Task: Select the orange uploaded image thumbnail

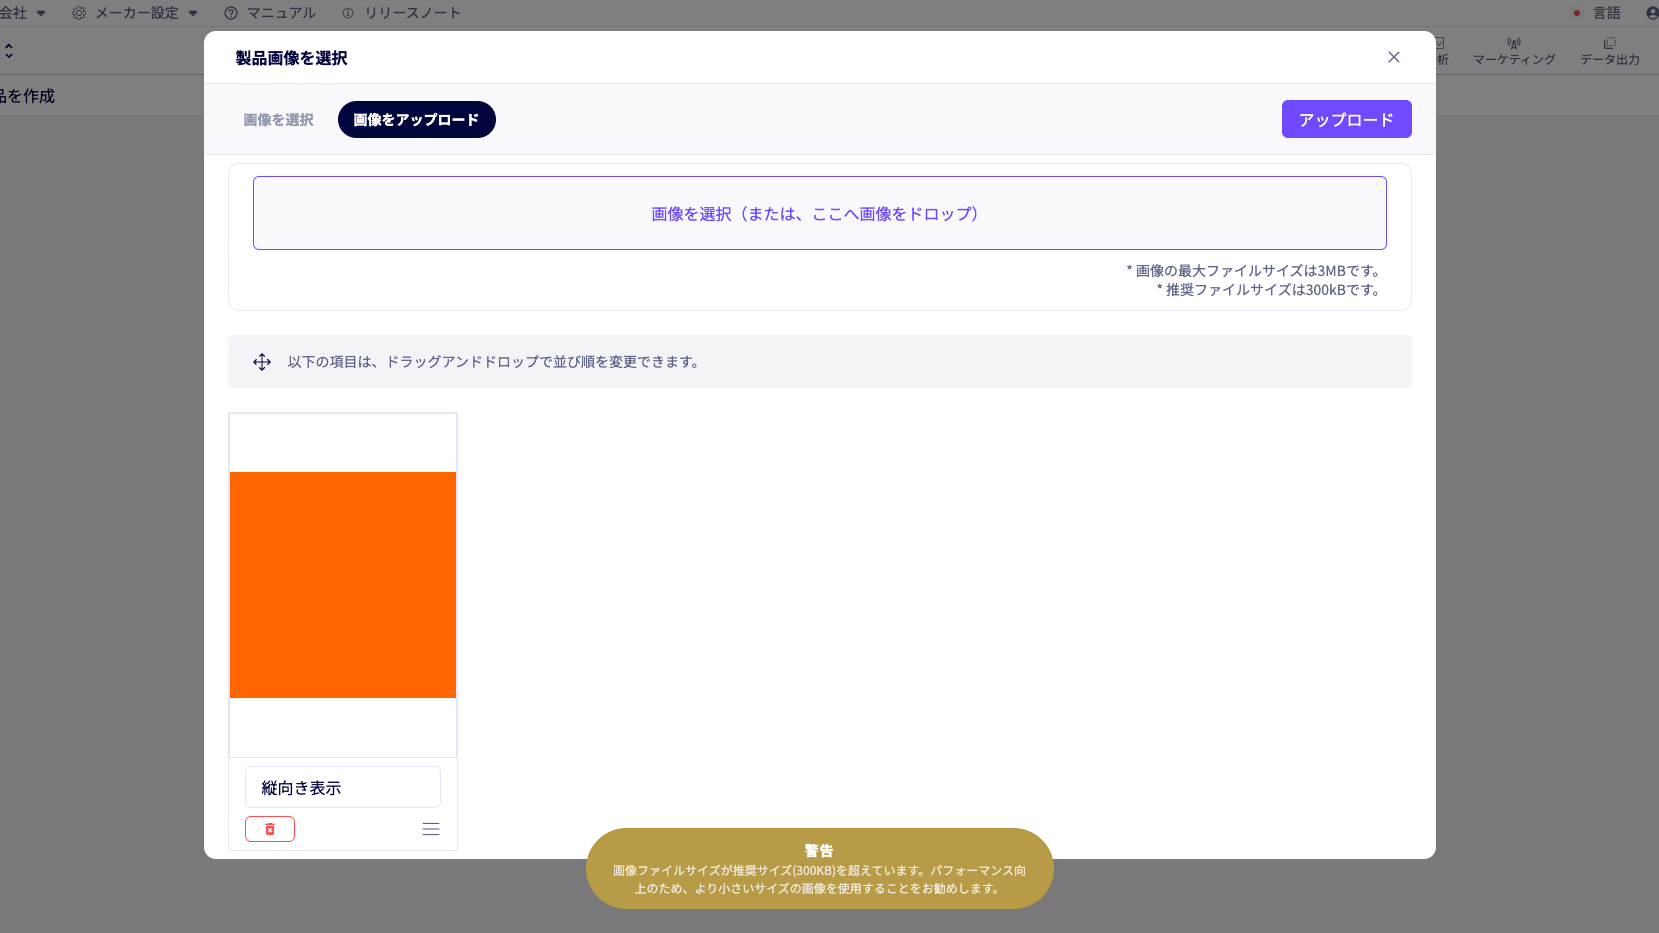Action: tap(343, 585)
